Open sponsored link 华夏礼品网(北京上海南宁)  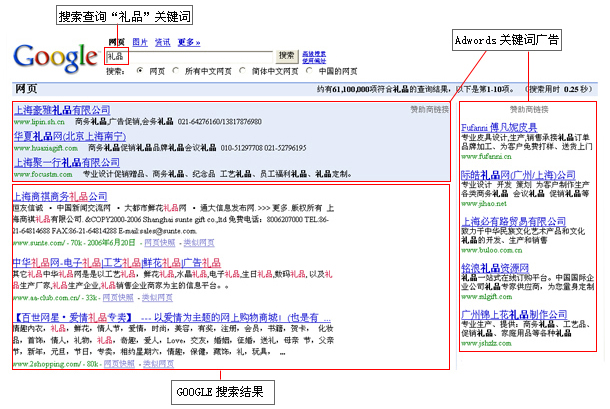(70, 137)
